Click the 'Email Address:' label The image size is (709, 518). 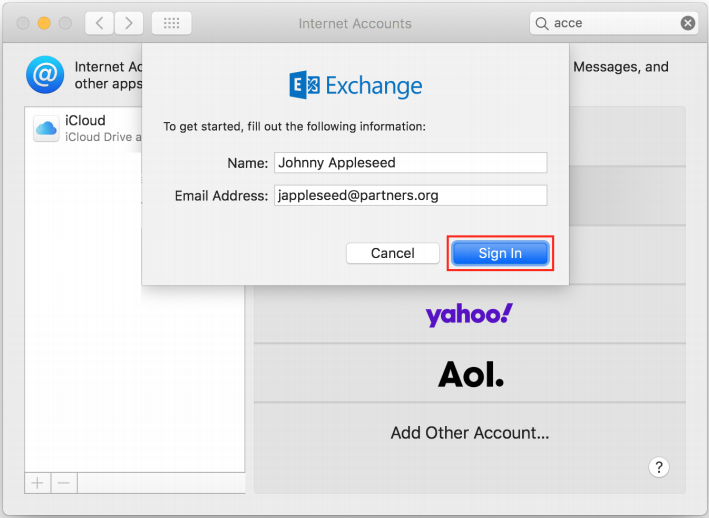222,196
